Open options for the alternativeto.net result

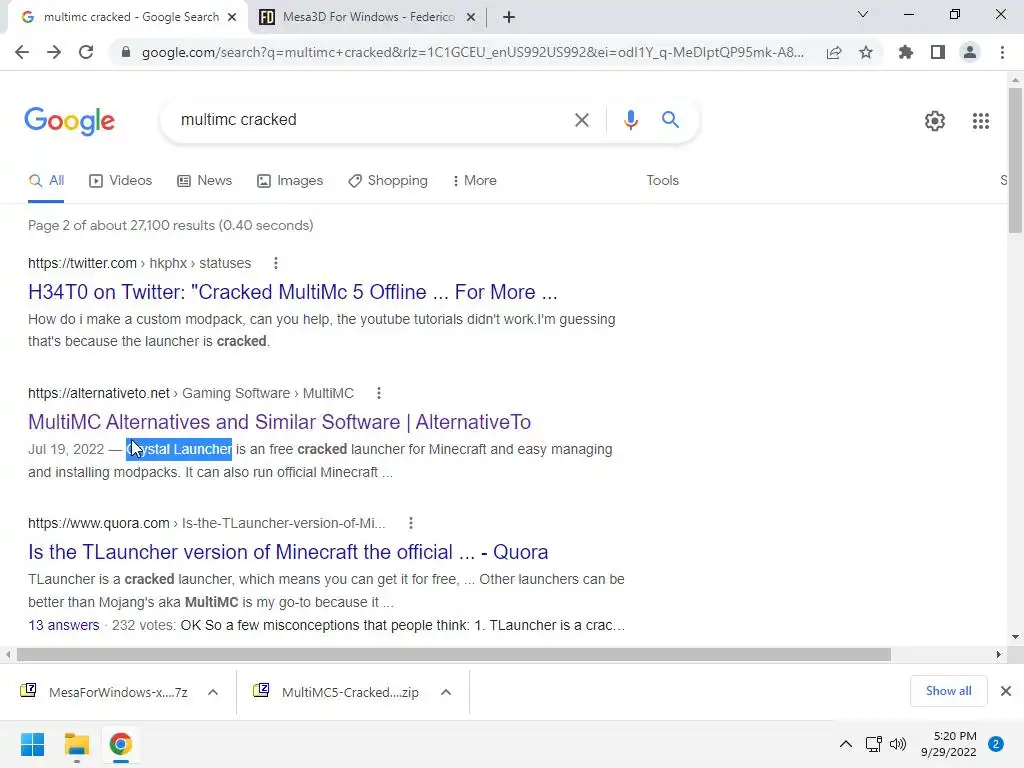(379, 393)
